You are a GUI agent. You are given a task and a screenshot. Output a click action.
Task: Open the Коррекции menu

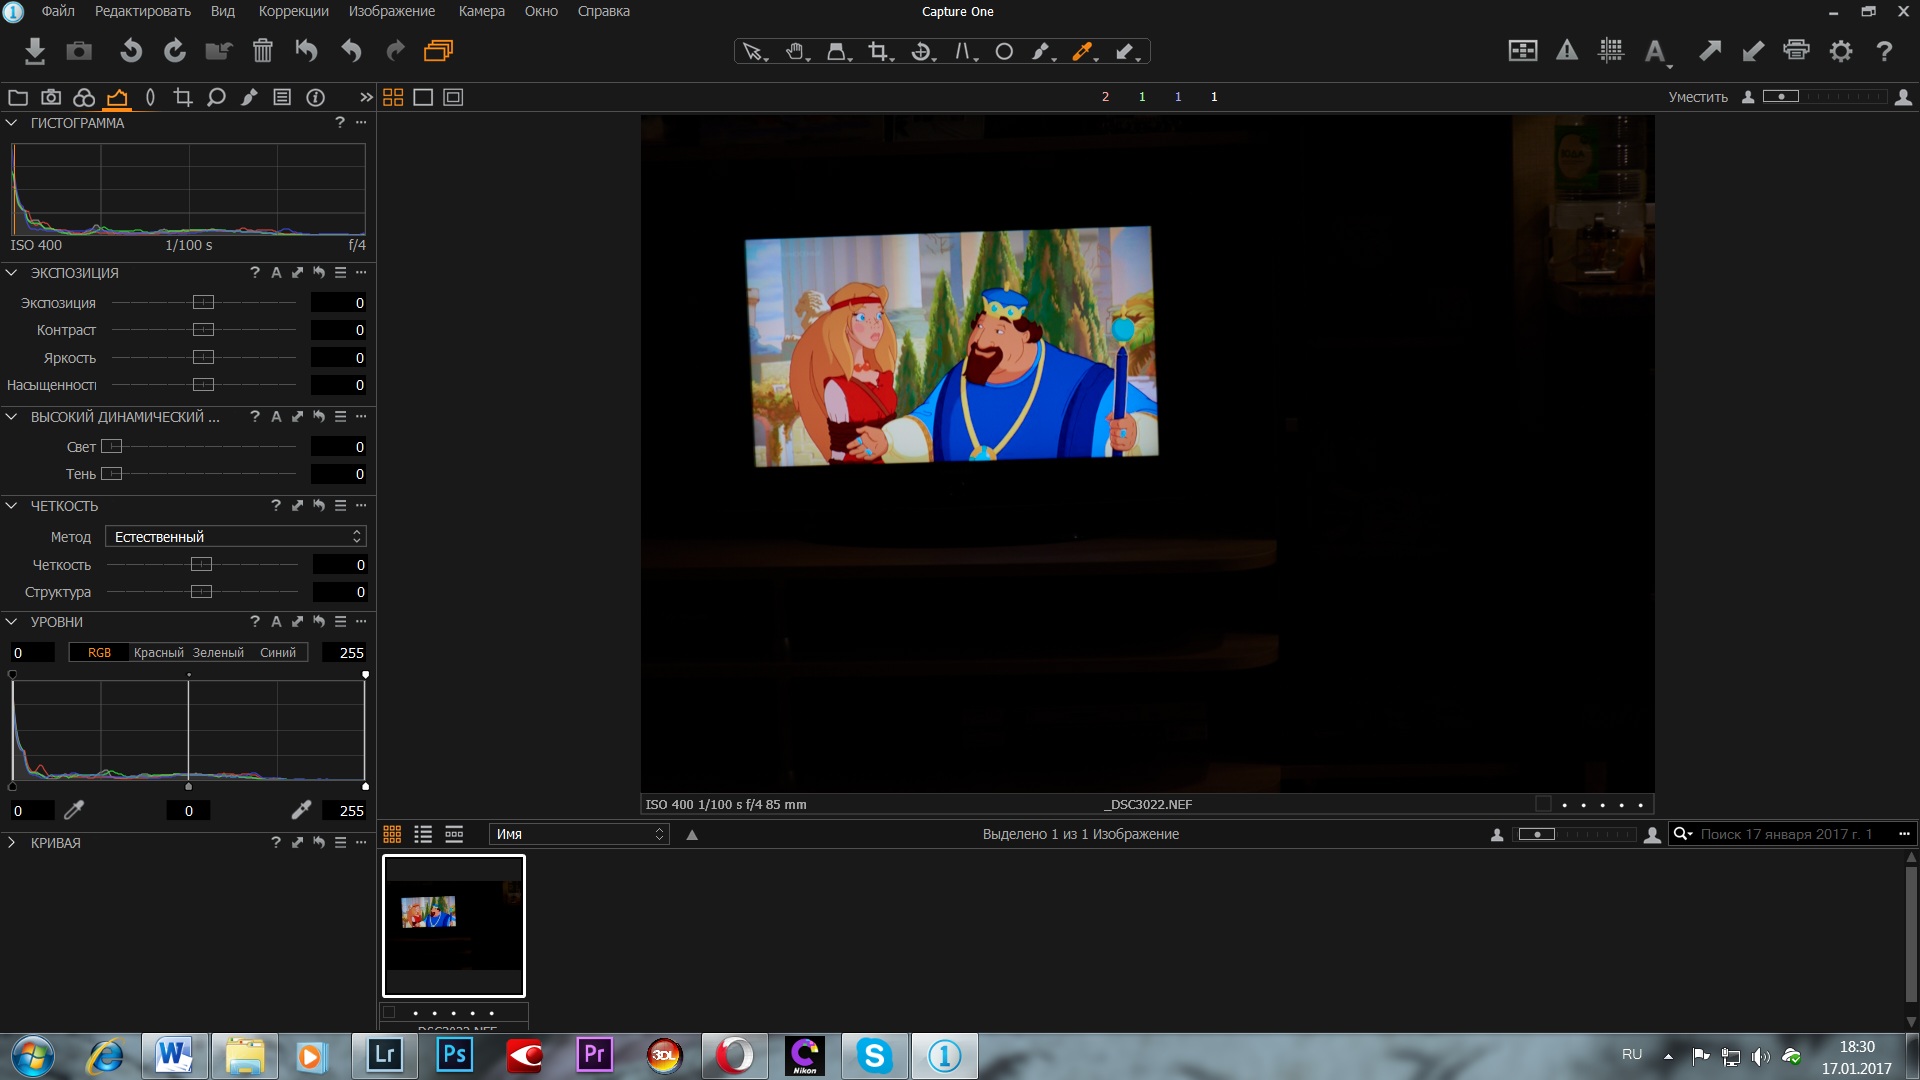click(x=293, y=11)
